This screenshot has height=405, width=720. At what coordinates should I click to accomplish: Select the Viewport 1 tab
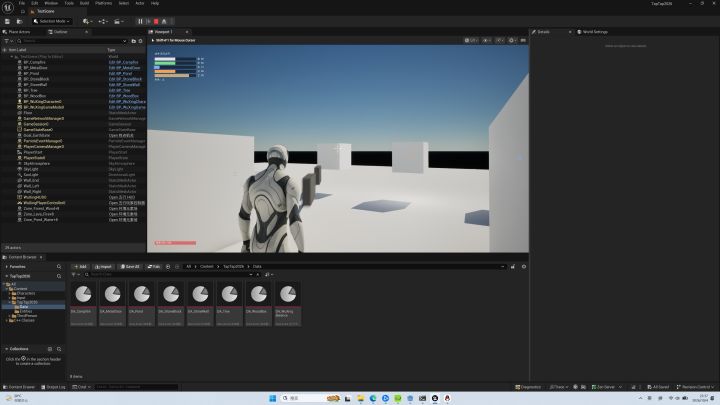coord(163,32)
